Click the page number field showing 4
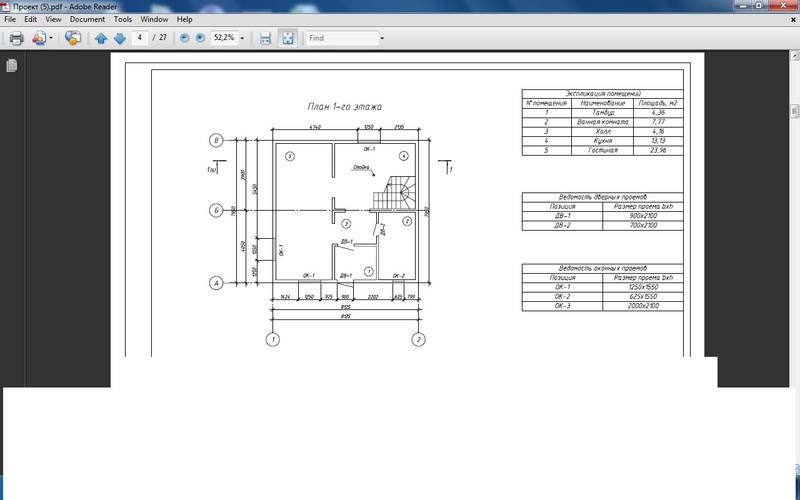This screenshot has width=800, height=500. (139, 38)
